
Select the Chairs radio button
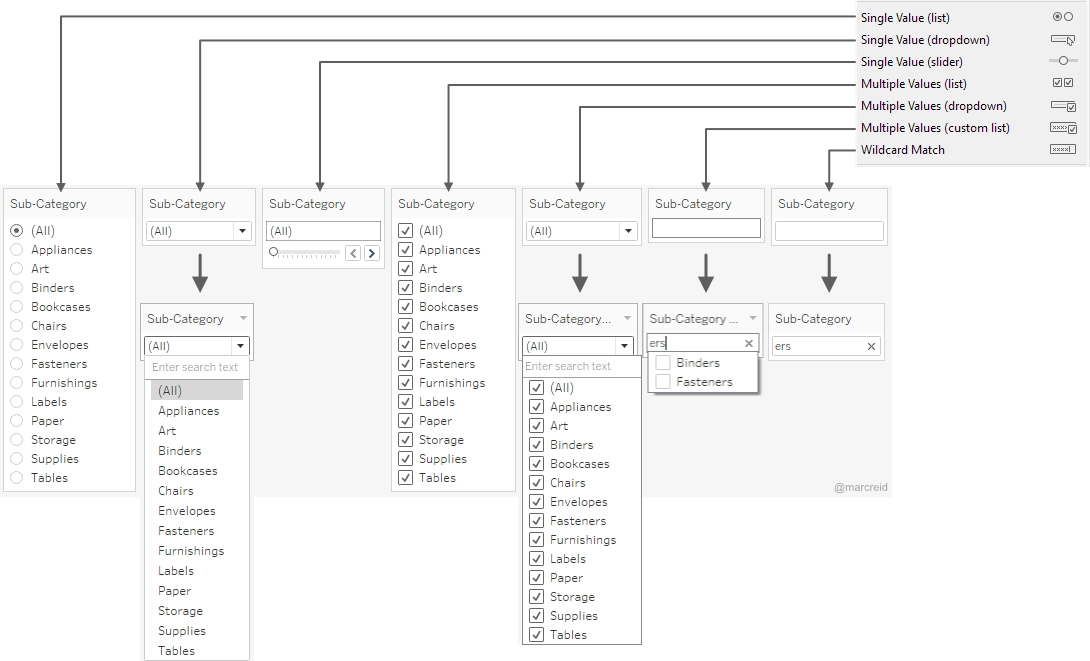[16, 326]
